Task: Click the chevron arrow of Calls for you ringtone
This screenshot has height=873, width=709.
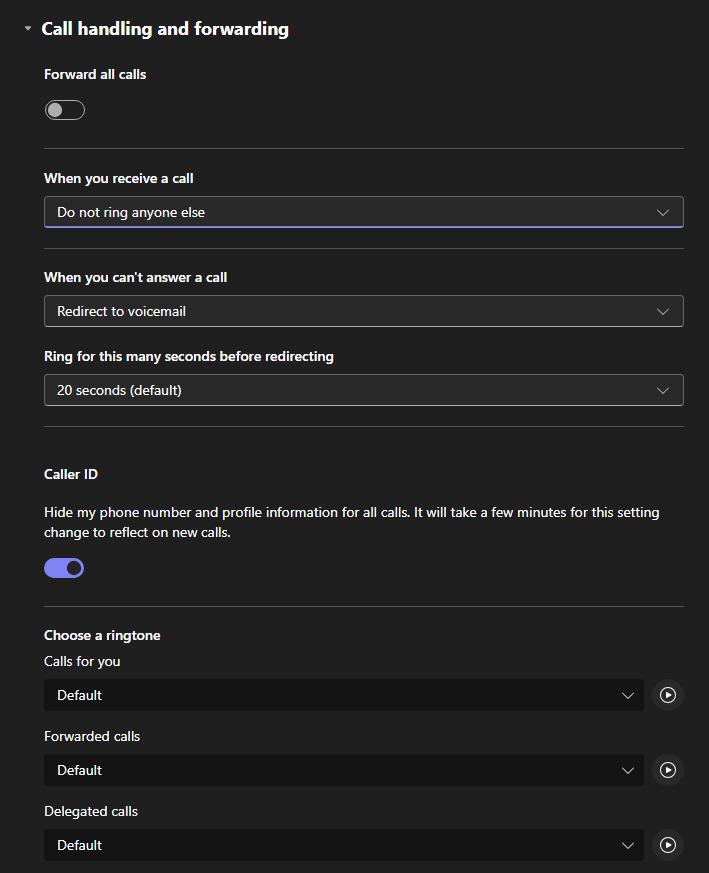Action: tap(628, 695)
